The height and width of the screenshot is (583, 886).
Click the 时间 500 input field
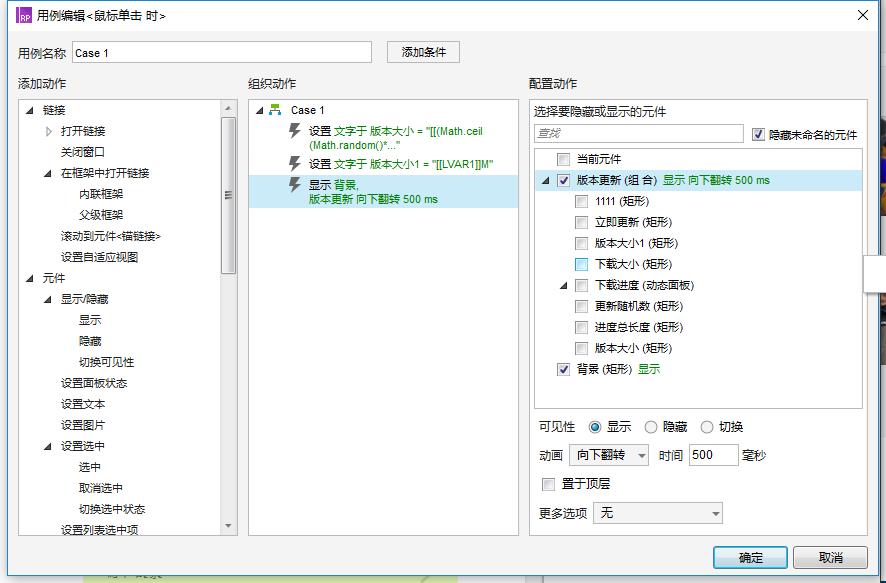713,455
